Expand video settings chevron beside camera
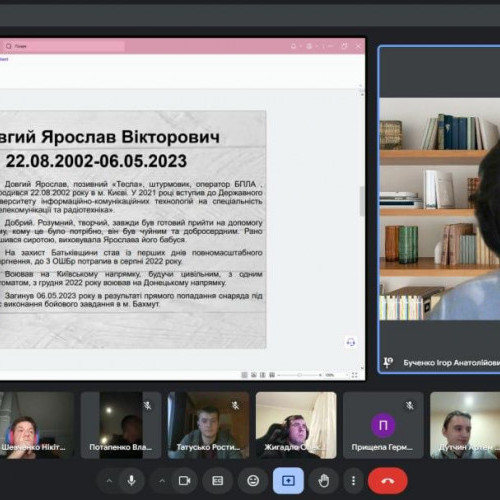The width and height of the screenshot is (500, 500). coord(162,481)
